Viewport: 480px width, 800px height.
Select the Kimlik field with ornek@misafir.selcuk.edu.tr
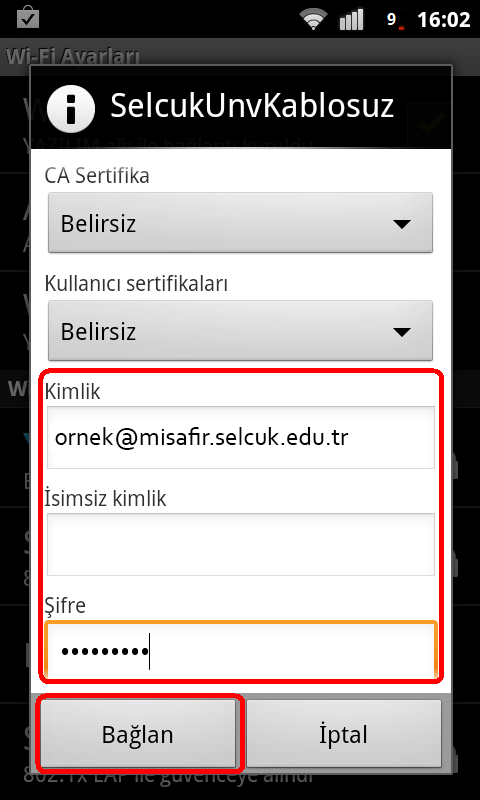tap(241, 437)
